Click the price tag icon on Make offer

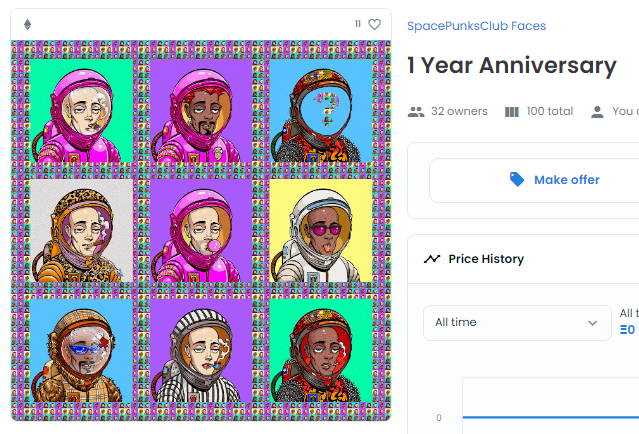point(517,179)
